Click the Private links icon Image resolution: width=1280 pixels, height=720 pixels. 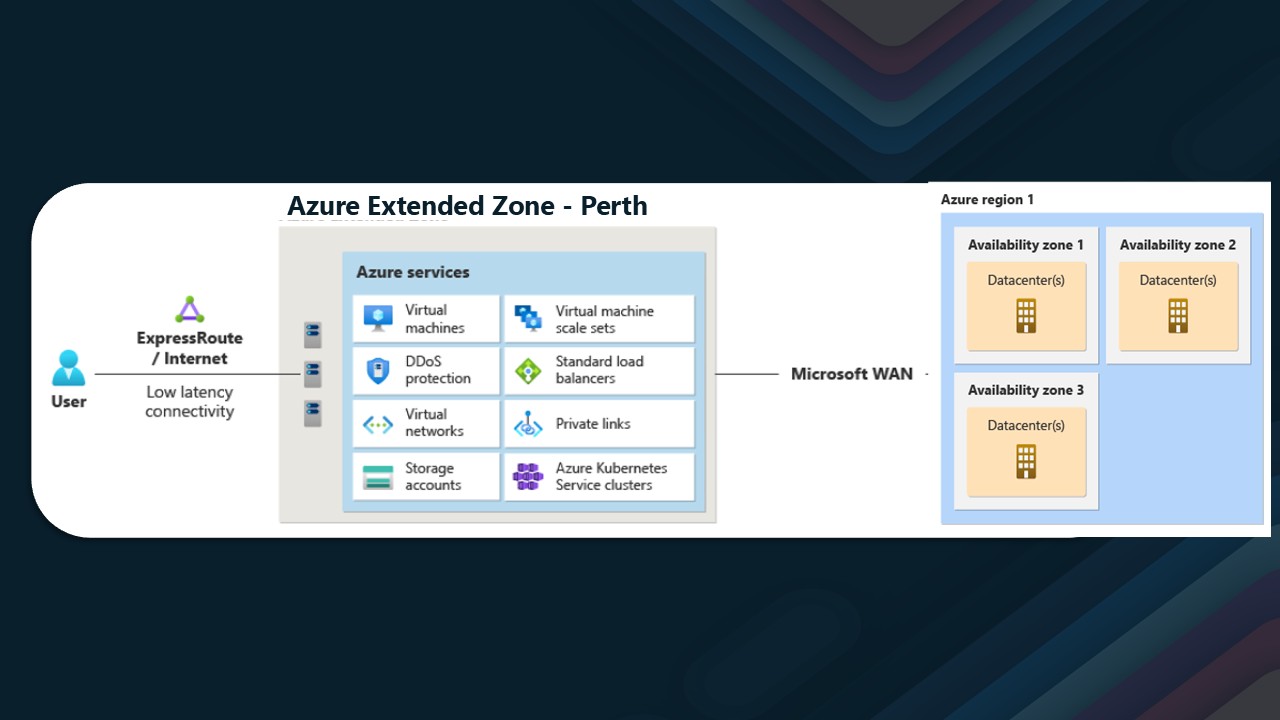coord(528,424)
